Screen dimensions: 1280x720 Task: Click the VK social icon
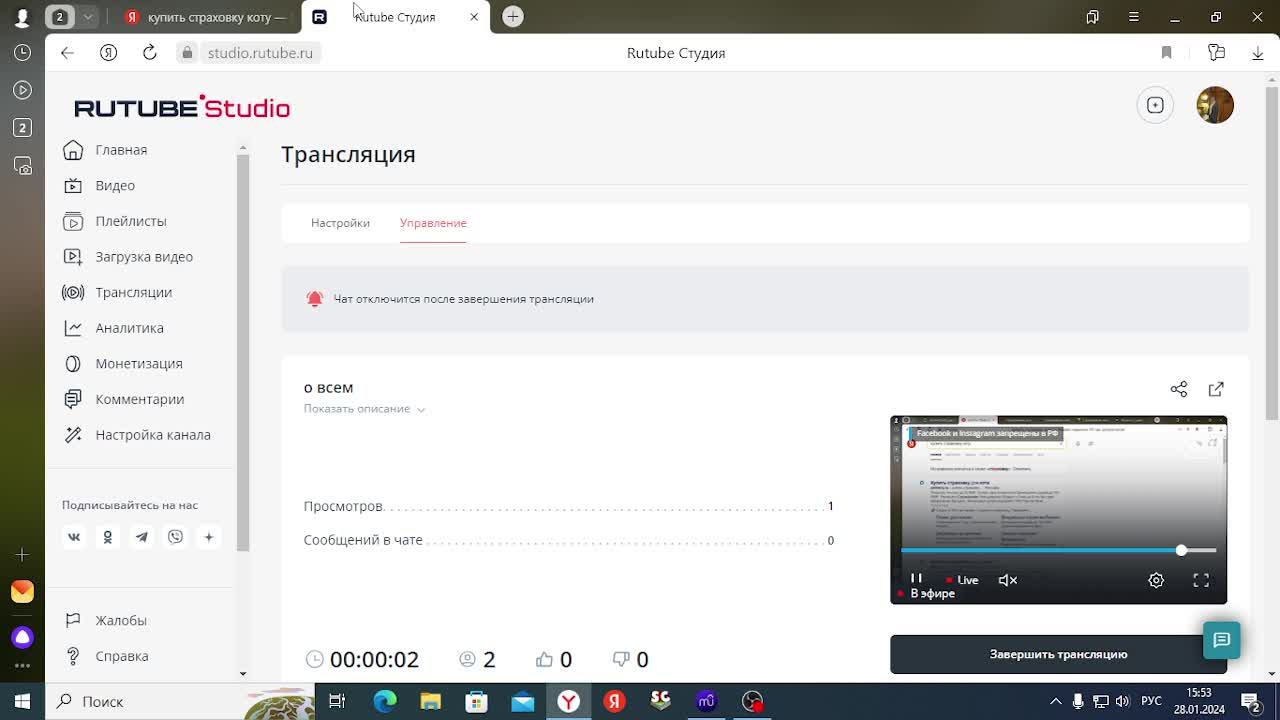[x=74, y=537]
